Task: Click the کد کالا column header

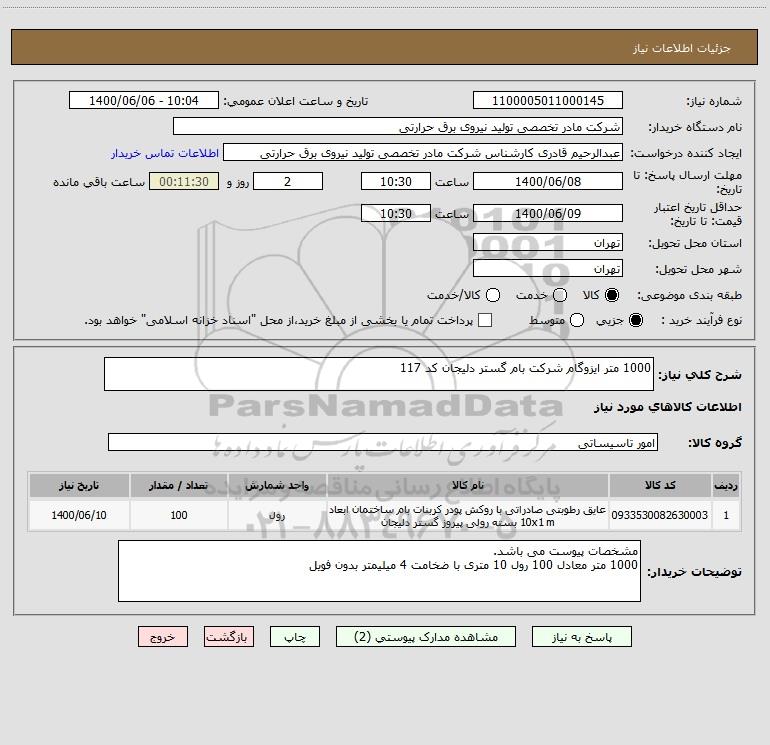Action: tap(660, 485)
